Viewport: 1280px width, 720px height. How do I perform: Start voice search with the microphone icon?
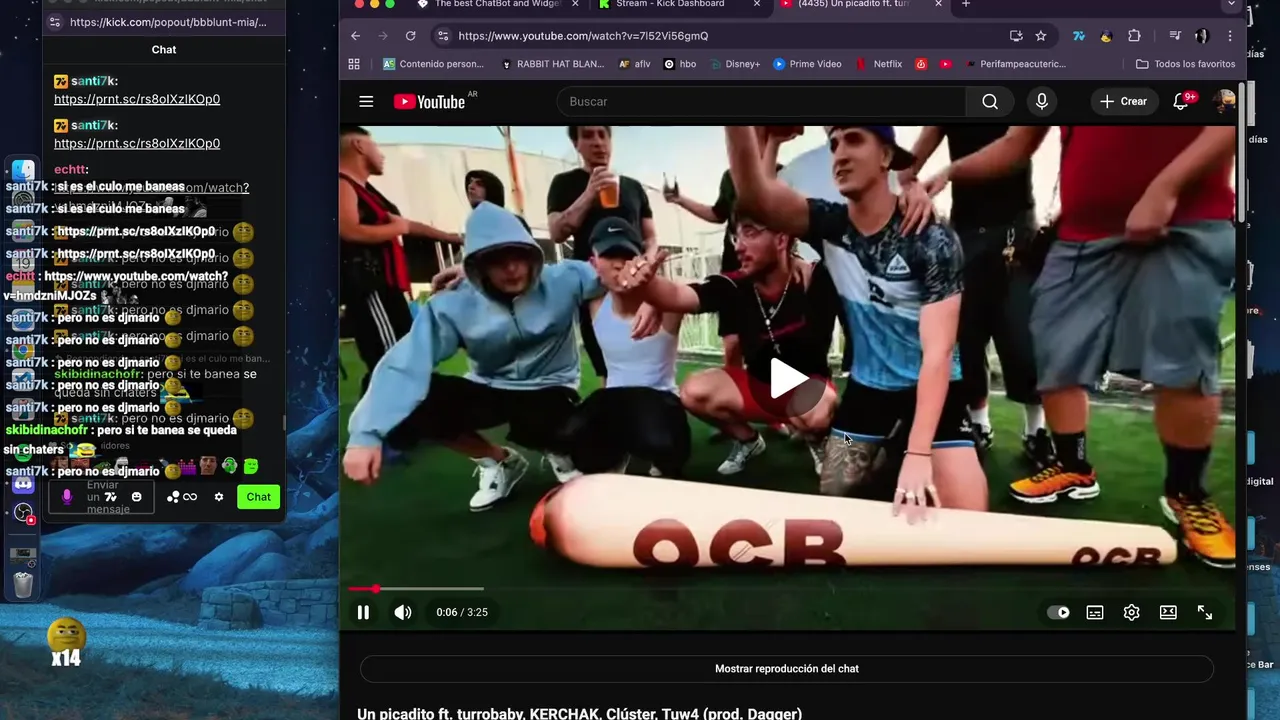pyautogui.click(x=1042, y=101)
